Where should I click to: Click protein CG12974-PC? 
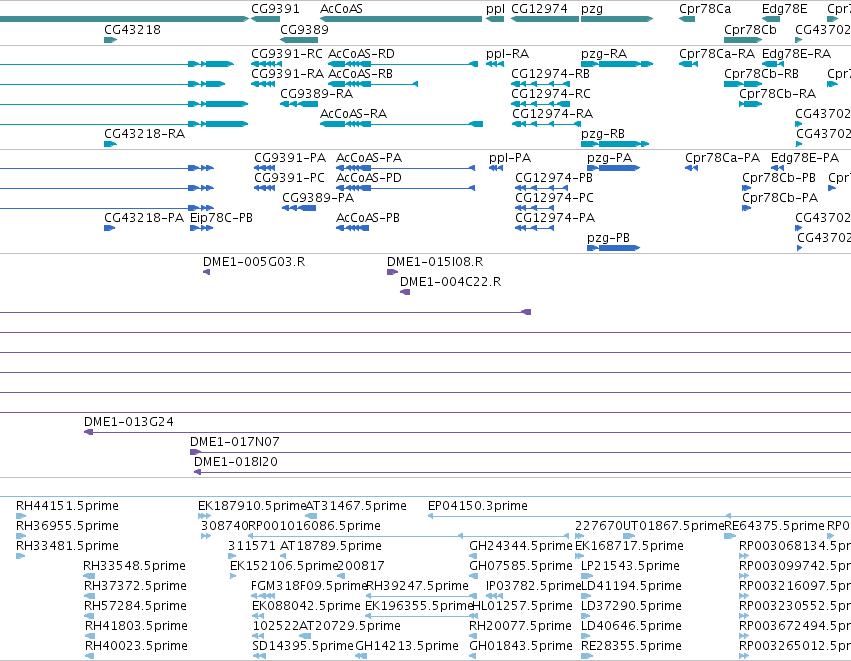[x=554, y=198]
